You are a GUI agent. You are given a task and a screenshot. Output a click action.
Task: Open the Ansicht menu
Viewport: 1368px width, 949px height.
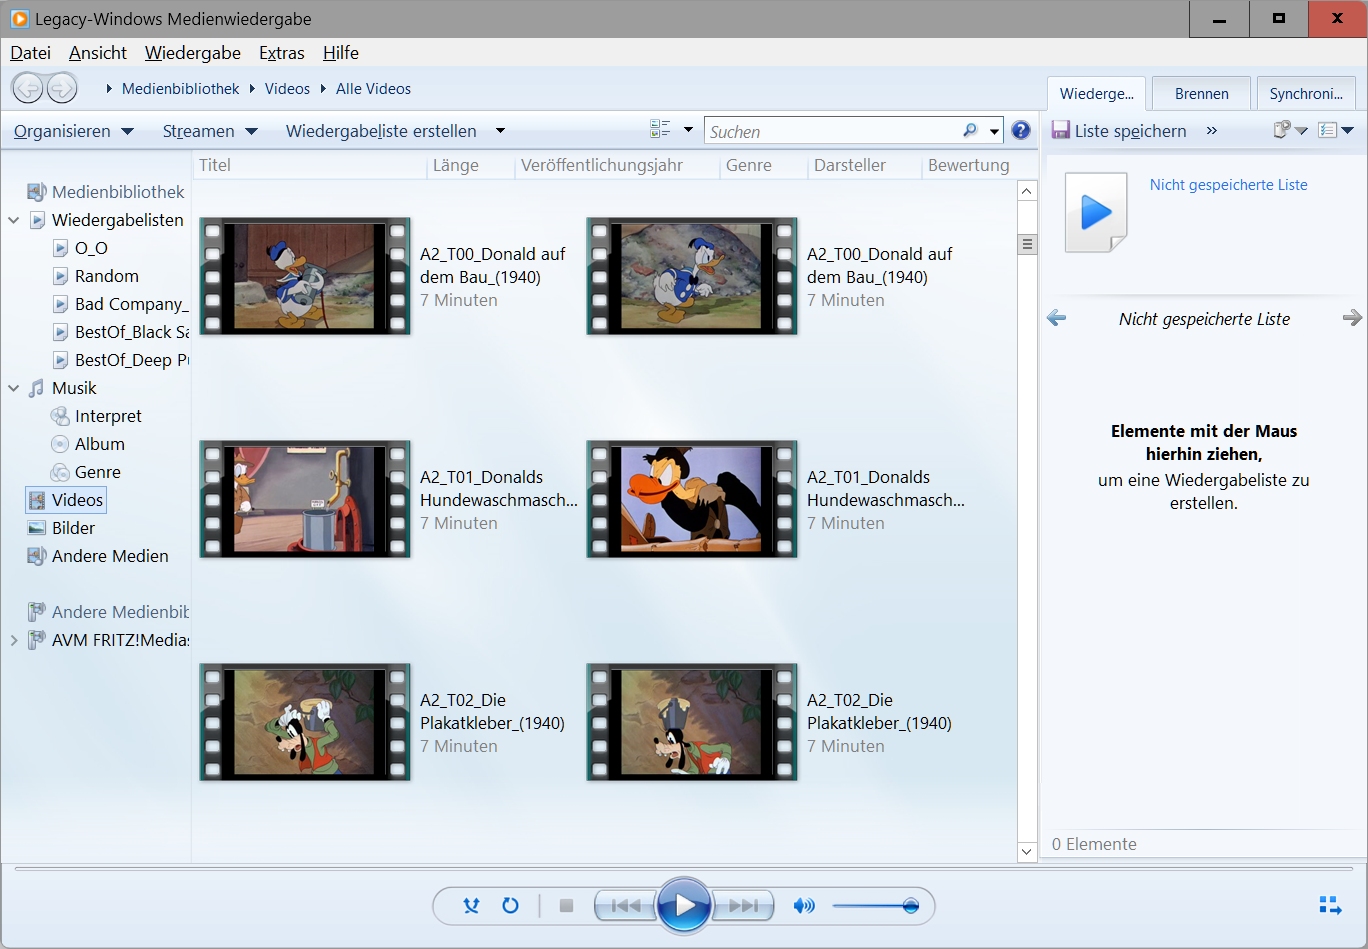98,53
